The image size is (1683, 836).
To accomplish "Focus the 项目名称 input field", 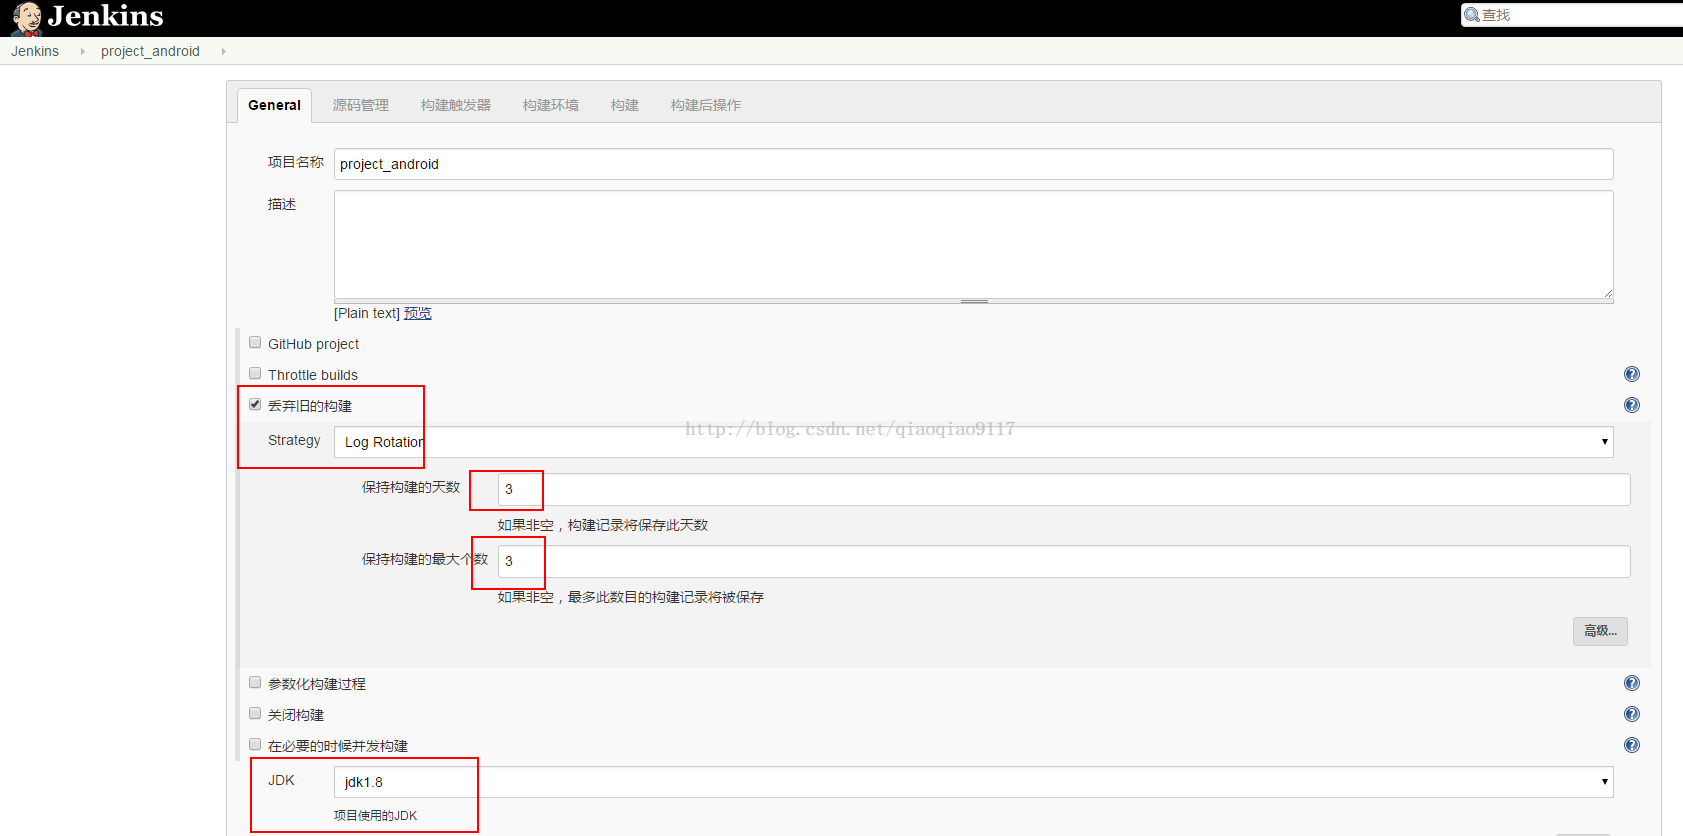I will click(x=973, y=164).
